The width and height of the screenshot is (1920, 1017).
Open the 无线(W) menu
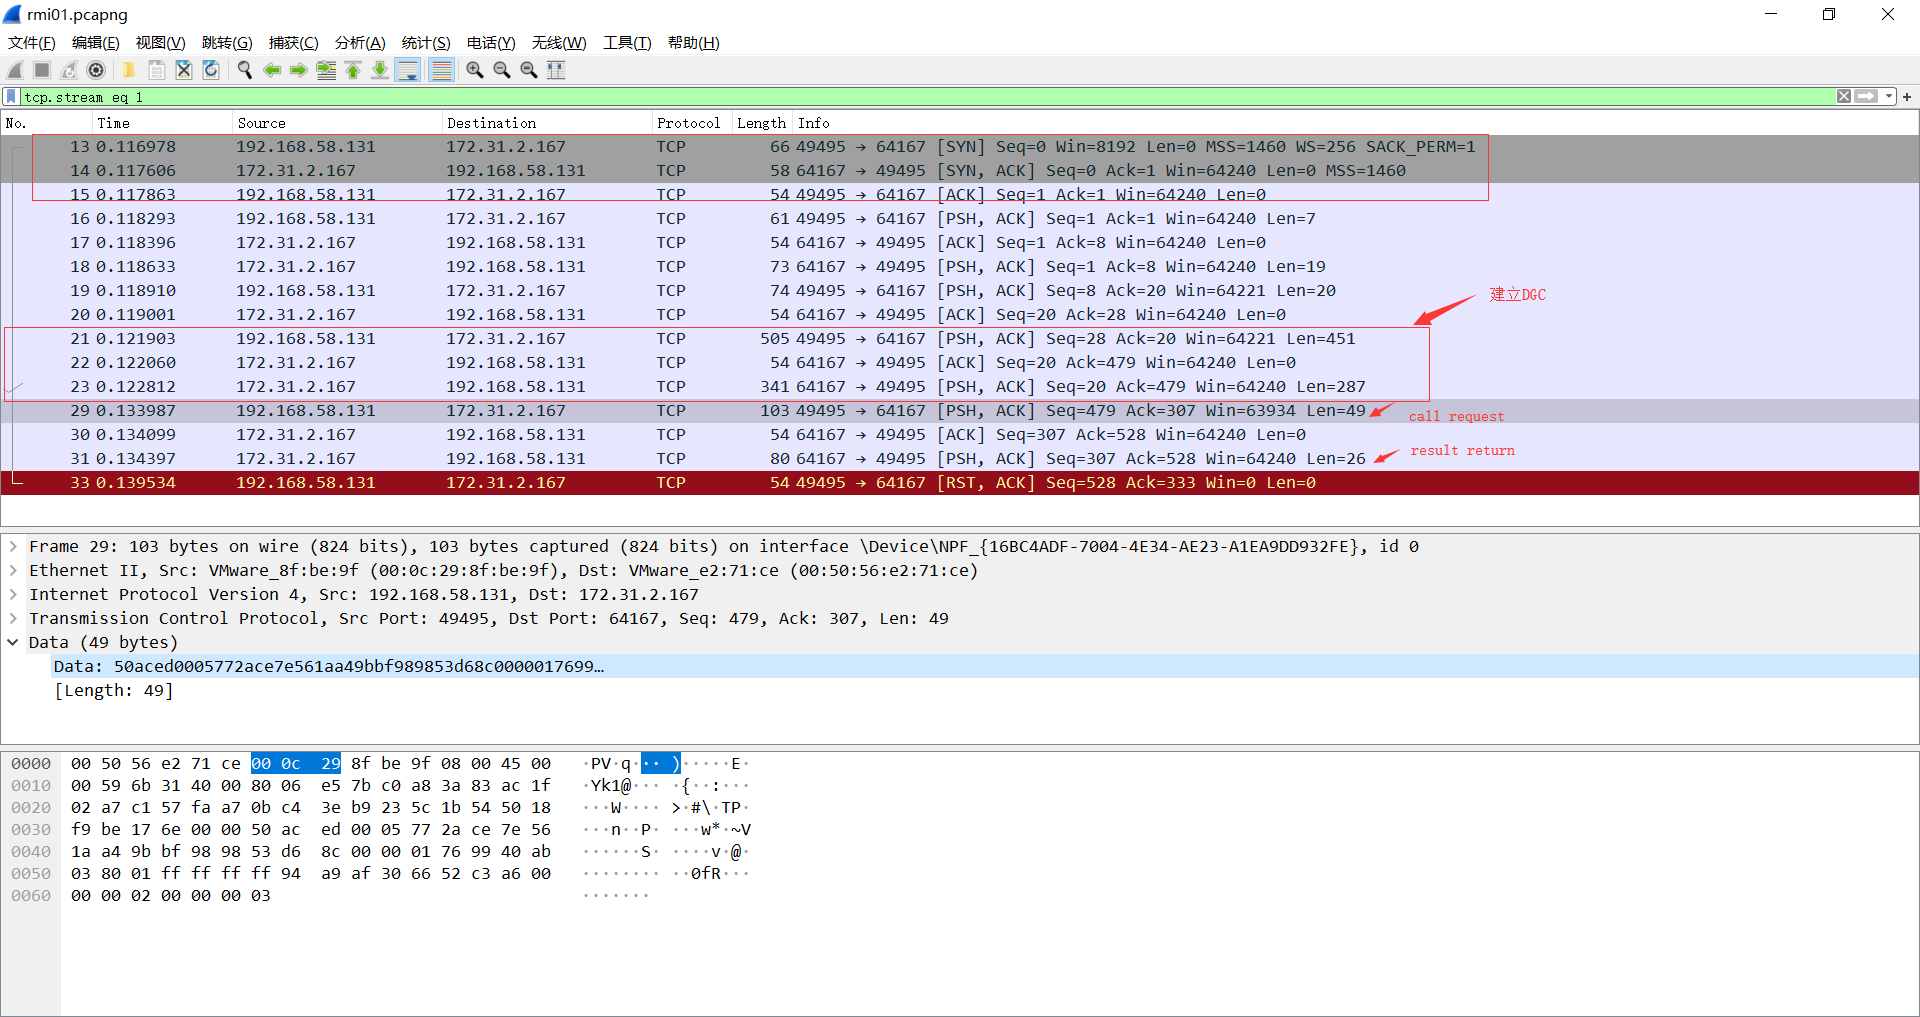click(x=559, y=43)
